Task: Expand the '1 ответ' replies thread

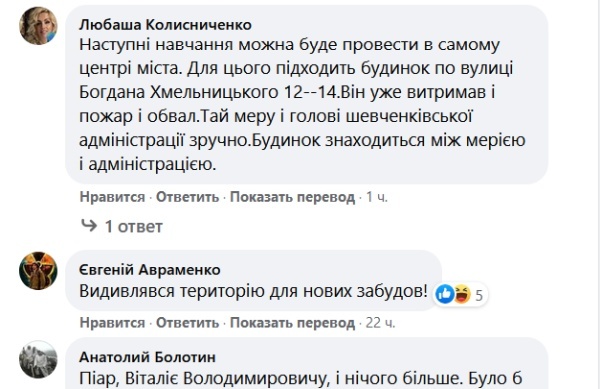Action: click(134, 226)
